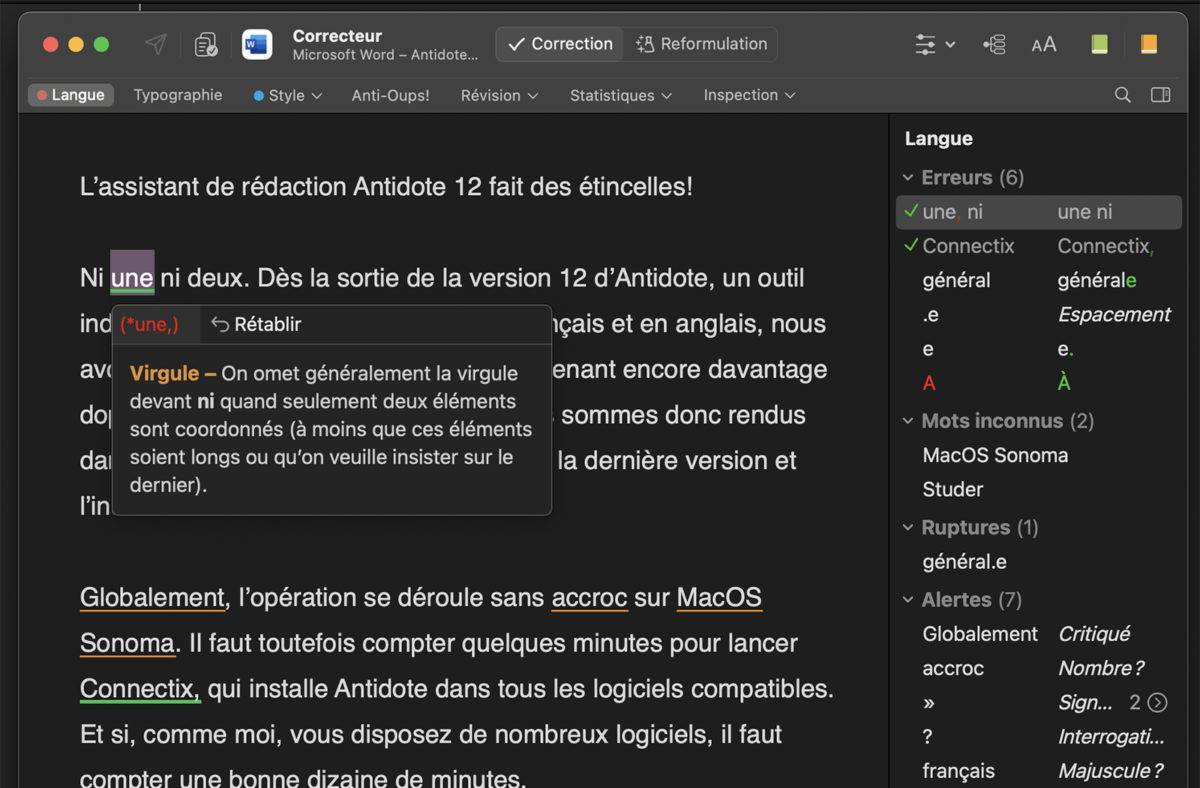Select the 'français Majuscule?' alert row
The height and width of the screenshot is (788, 1200).
pos(1039,771)
